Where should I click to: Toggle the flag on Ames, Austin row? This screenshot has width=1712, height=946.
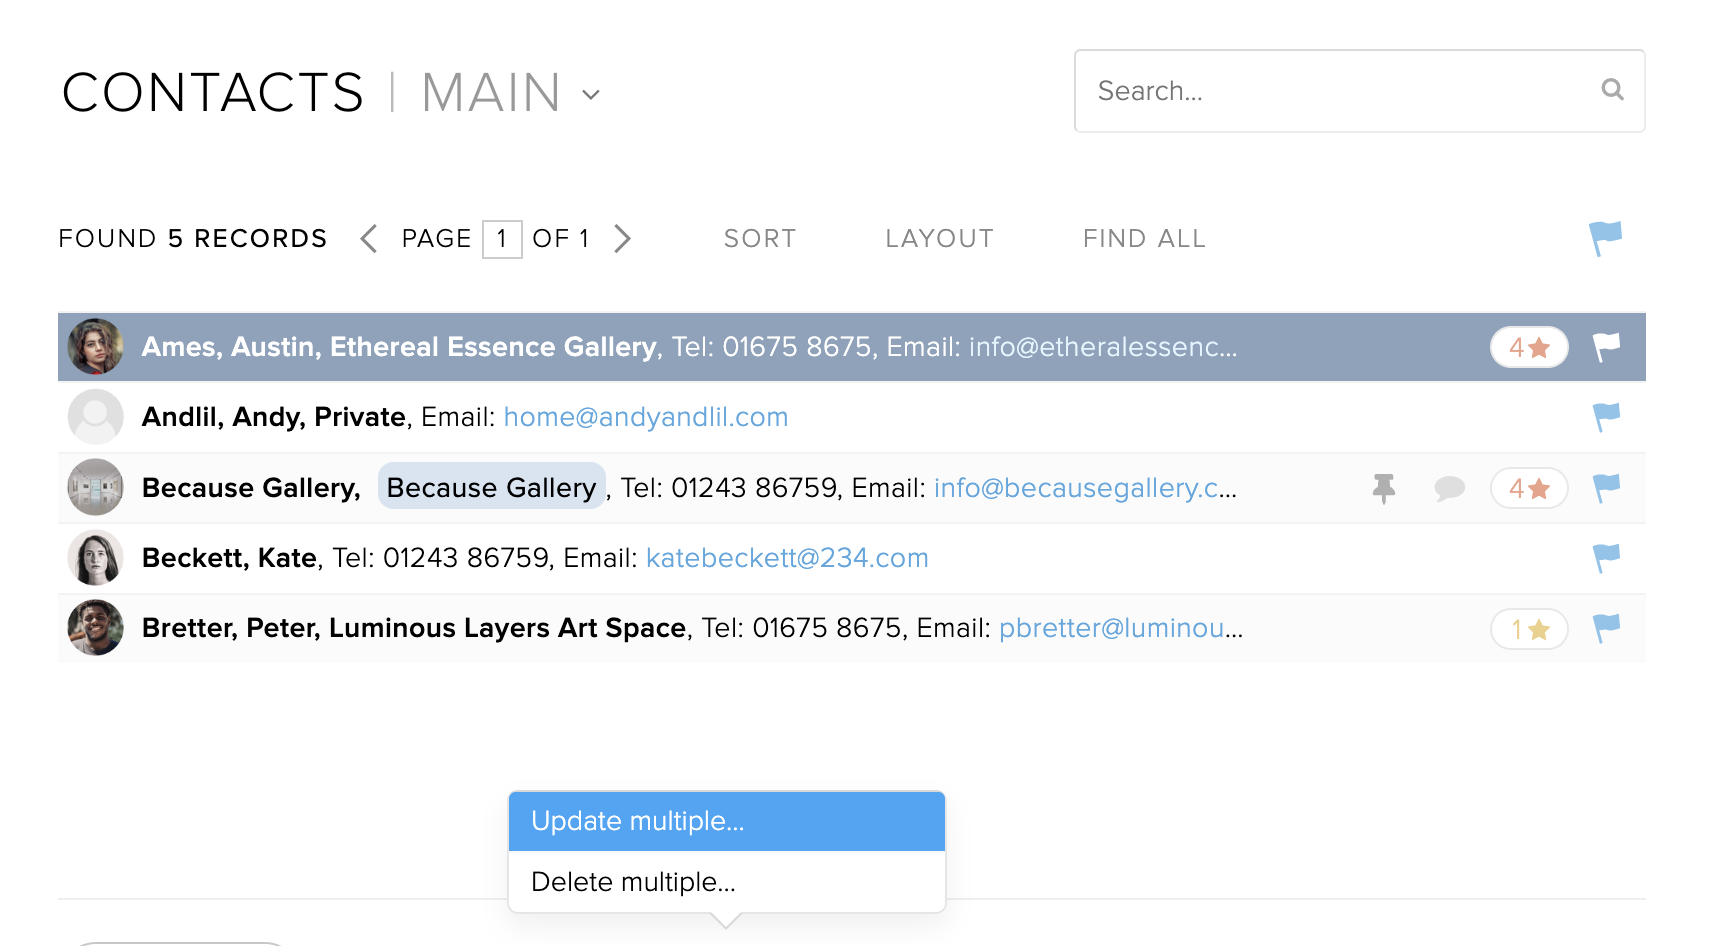pyautogui.click(x=1606, y=347)
